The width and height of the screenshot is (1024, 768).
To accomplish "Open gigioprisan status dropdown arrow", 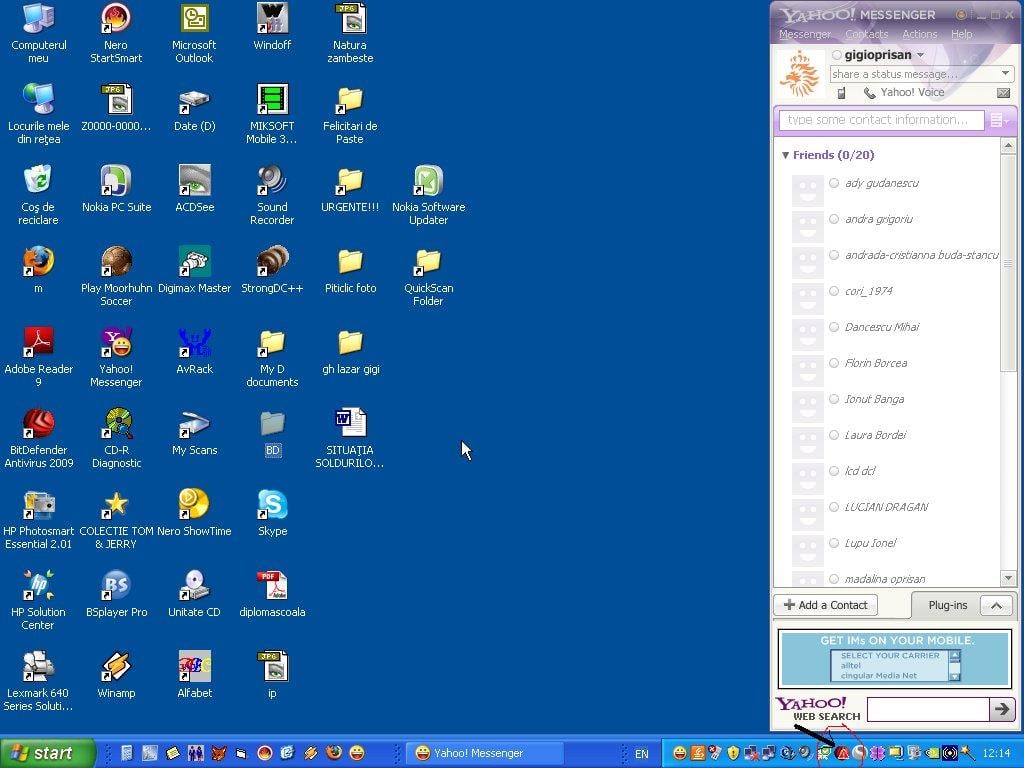I will [920, 56].
